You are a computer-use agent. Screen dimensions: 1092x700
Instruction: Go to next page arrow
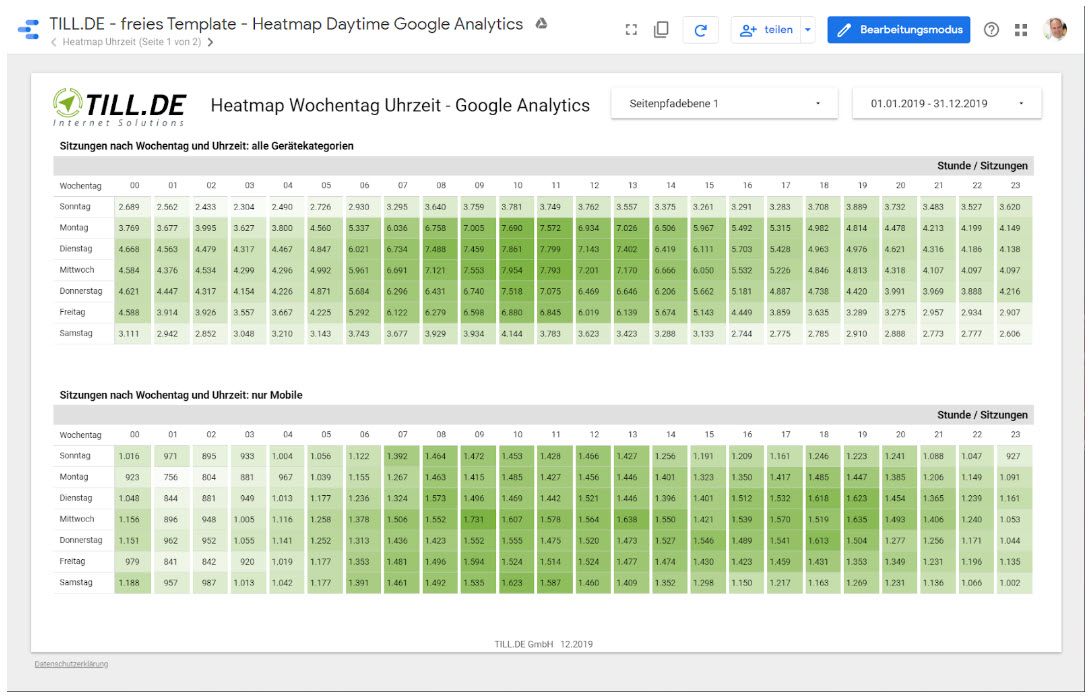[x=210, y=42]
